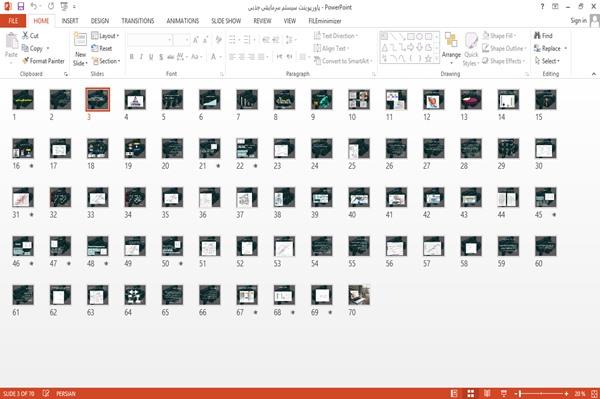Click the Redo icon in title bar

tap(51, 7)
